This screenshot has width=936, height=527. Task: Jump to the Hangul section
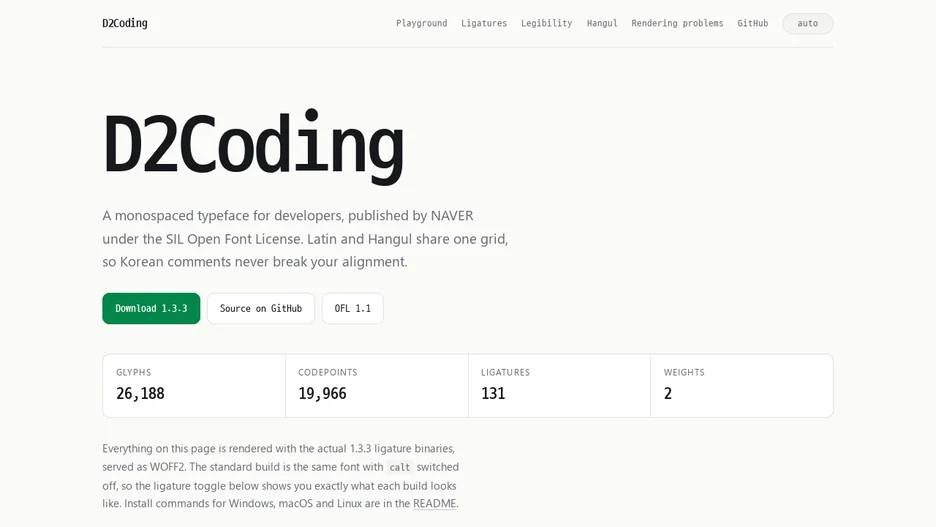[602, 23]
